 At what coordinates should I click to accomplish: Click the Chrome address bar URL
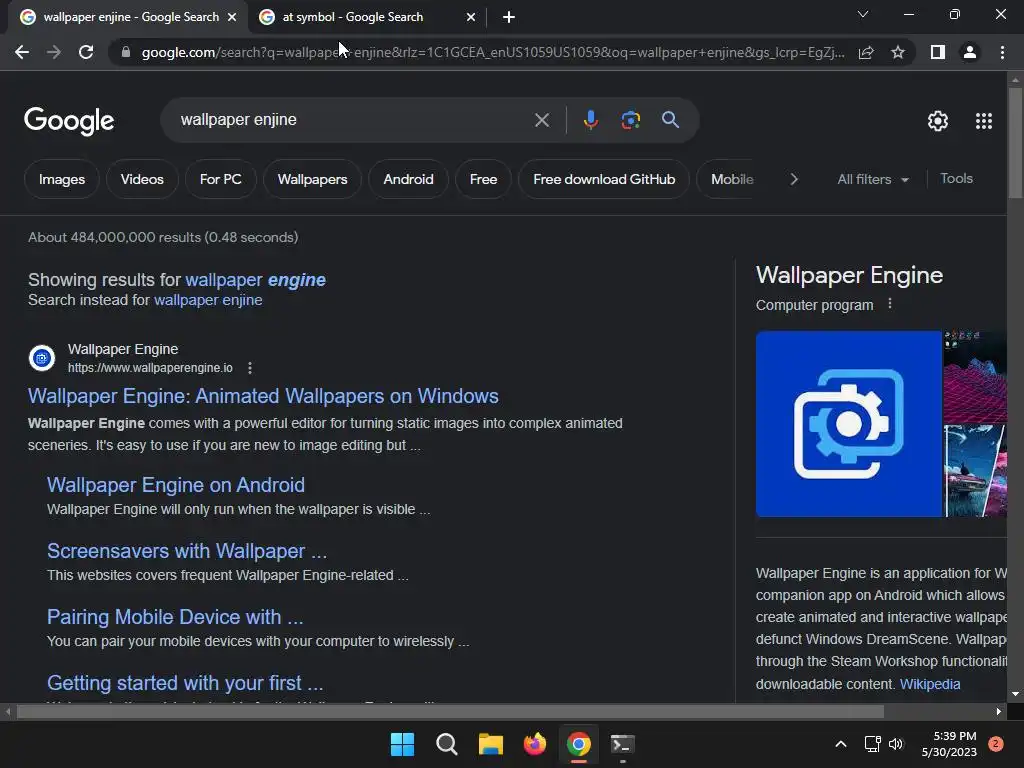(x=492, y=52)
